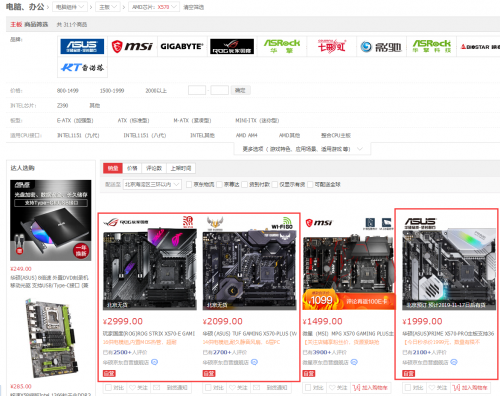
Task: Select the ASUS brand logo filter
Action: pos(82,46)
